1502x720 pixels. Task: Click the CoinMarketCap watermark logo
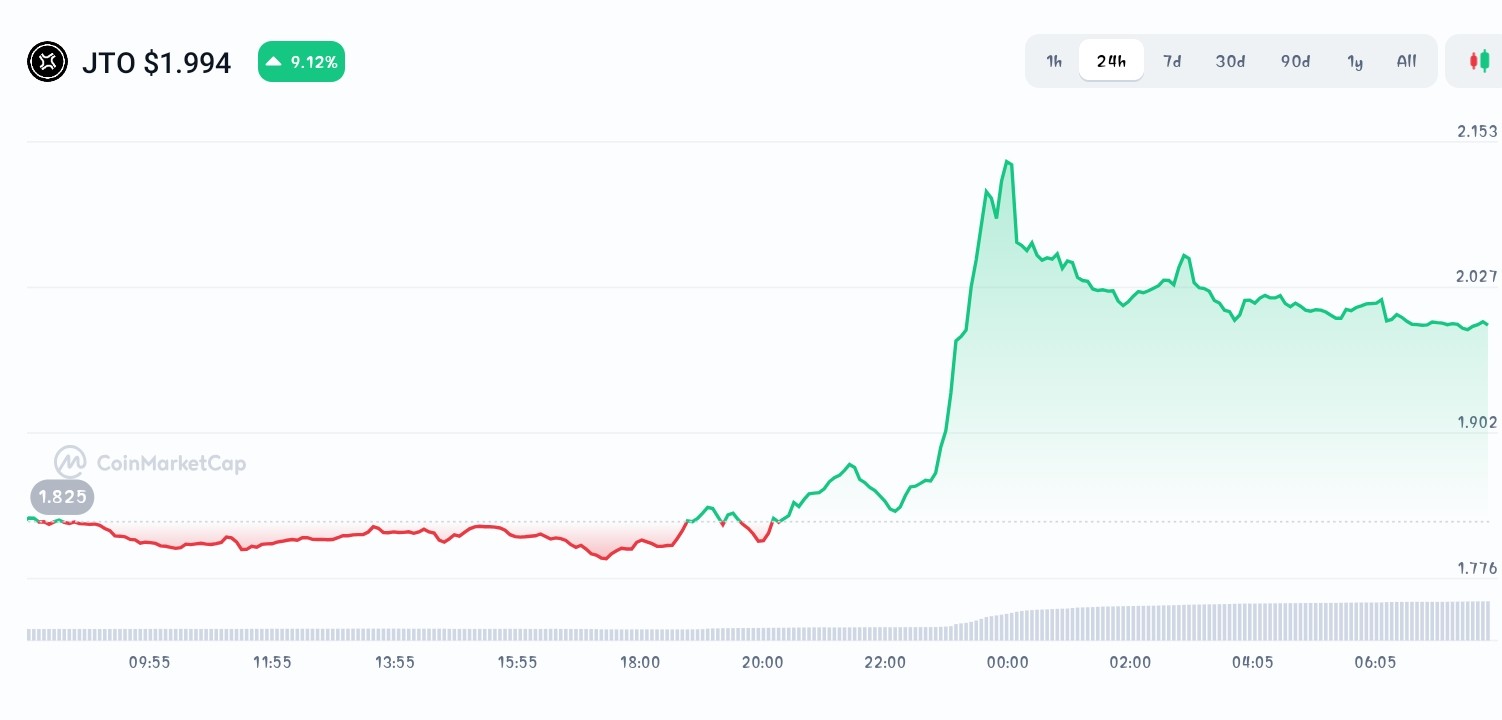tap(148, 462)
